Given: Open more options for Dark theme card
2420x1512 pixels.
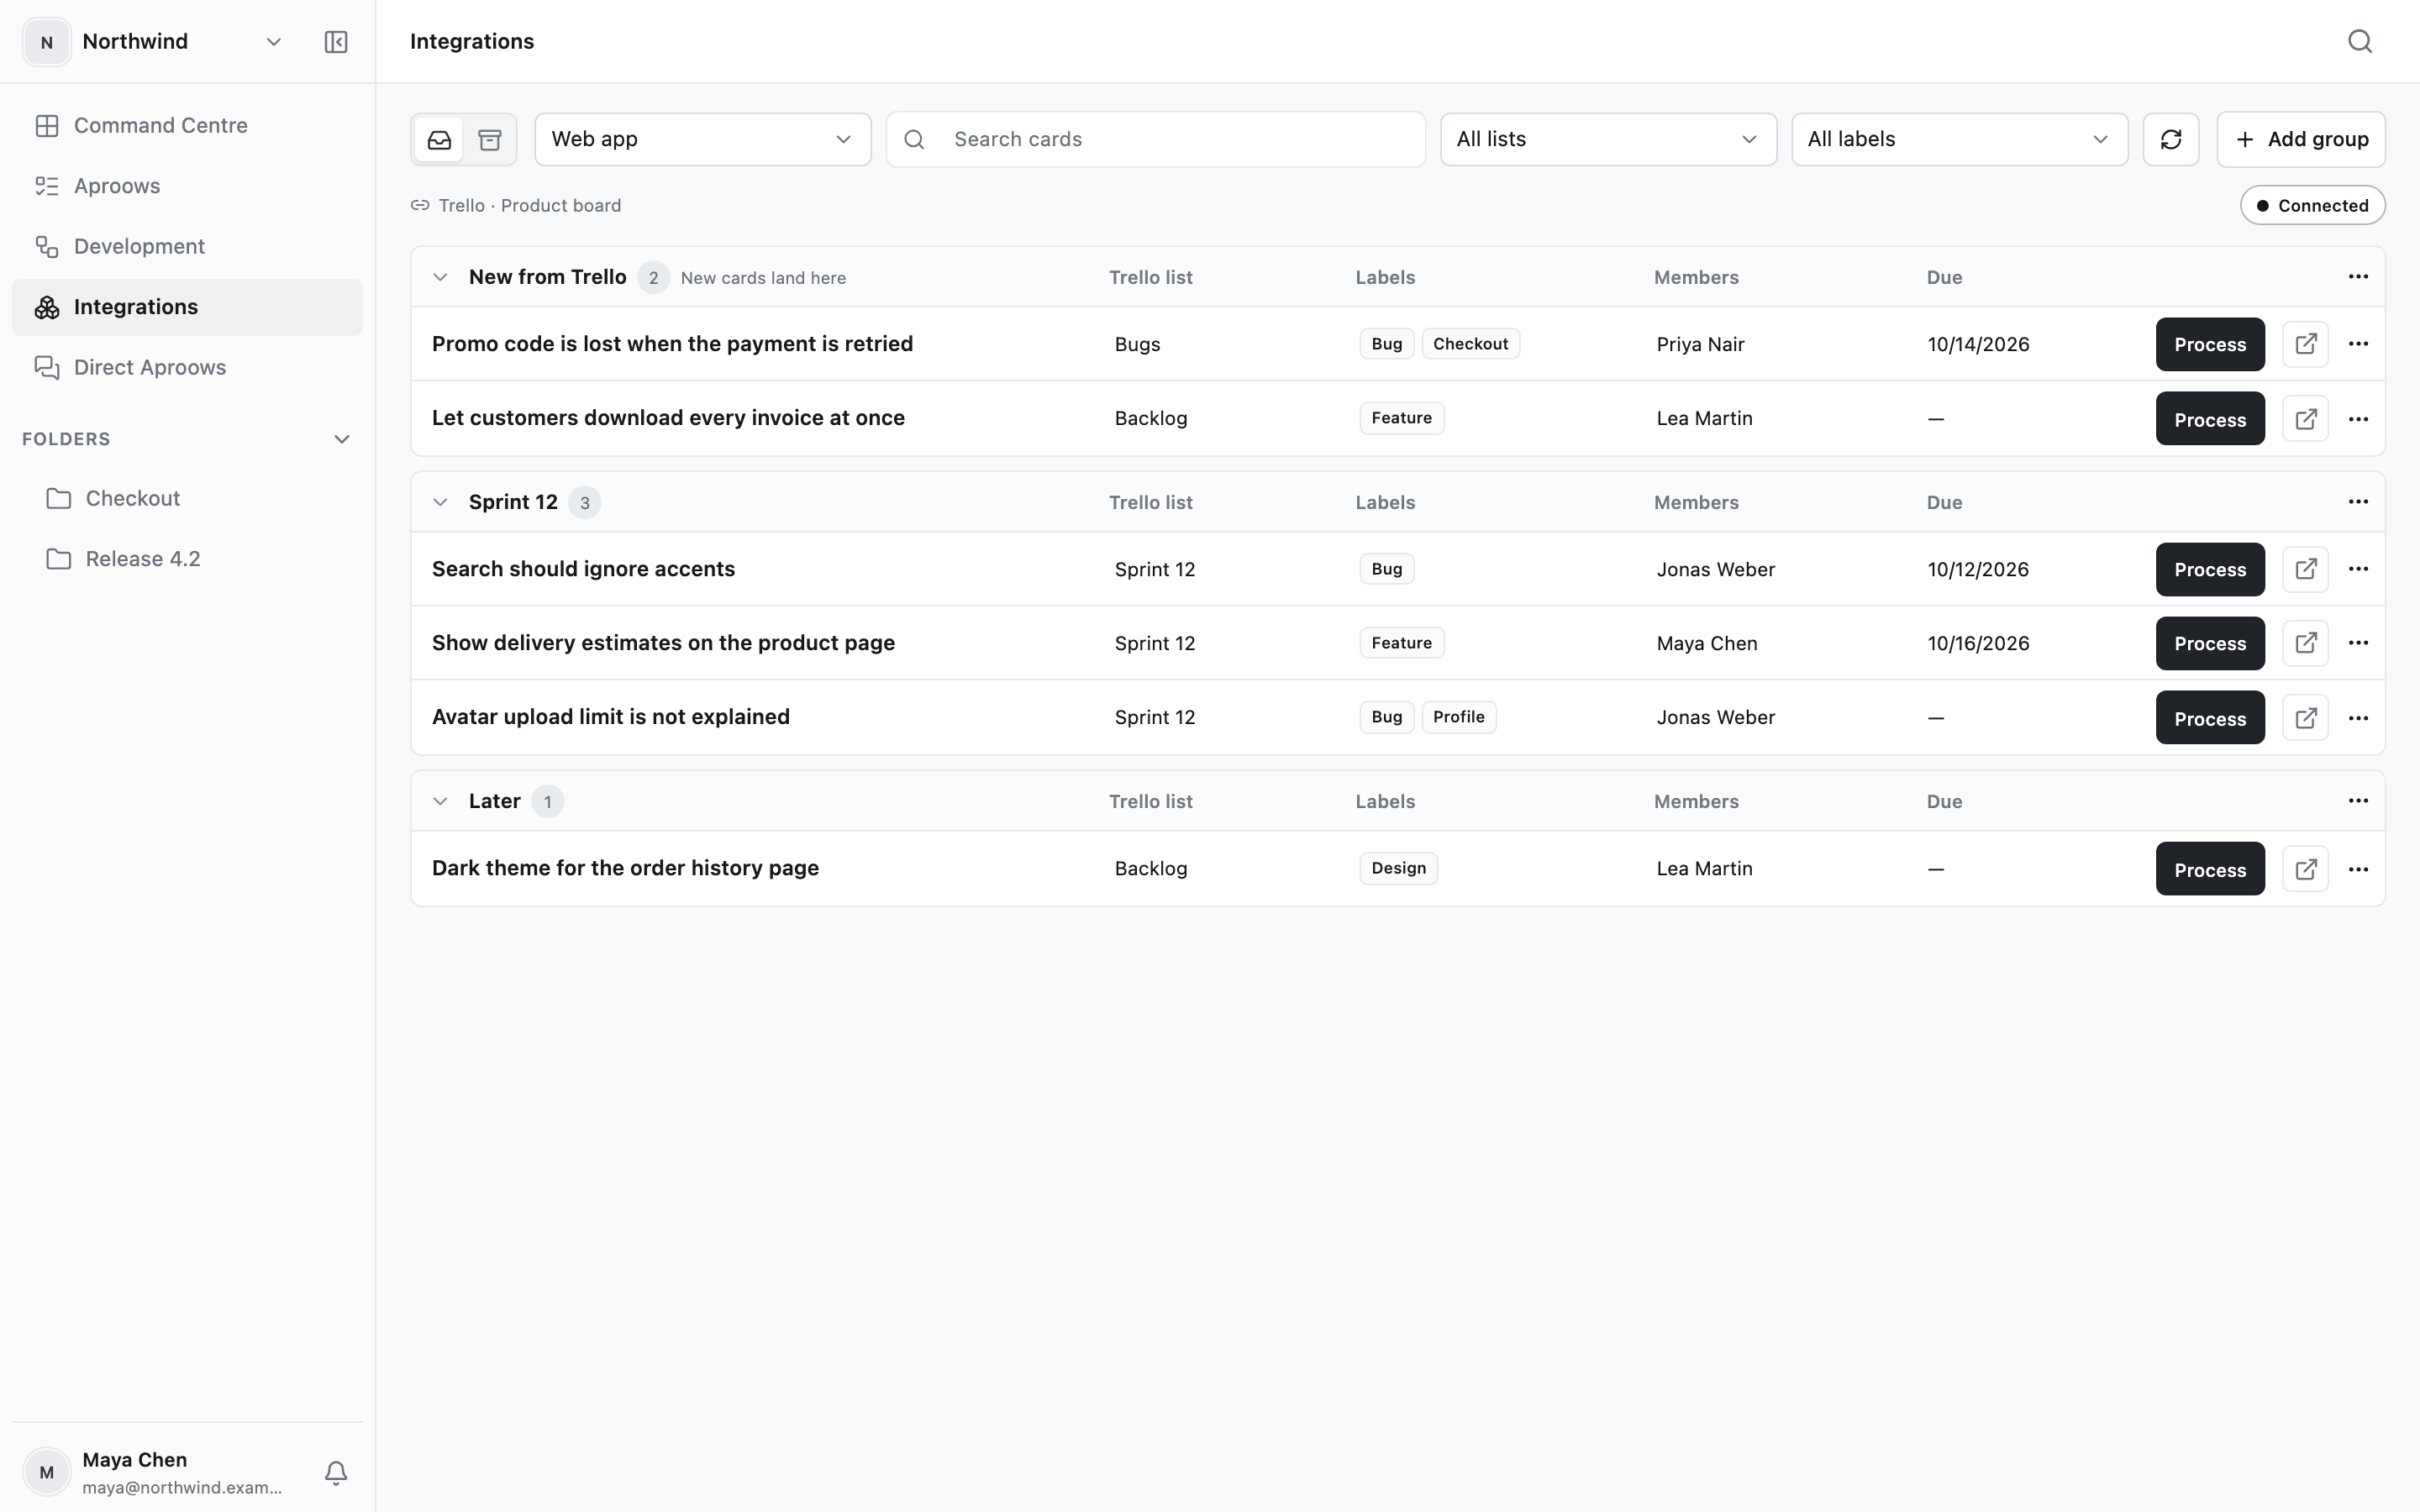Looking at the screenshot, I should (x=2358, y=869).
